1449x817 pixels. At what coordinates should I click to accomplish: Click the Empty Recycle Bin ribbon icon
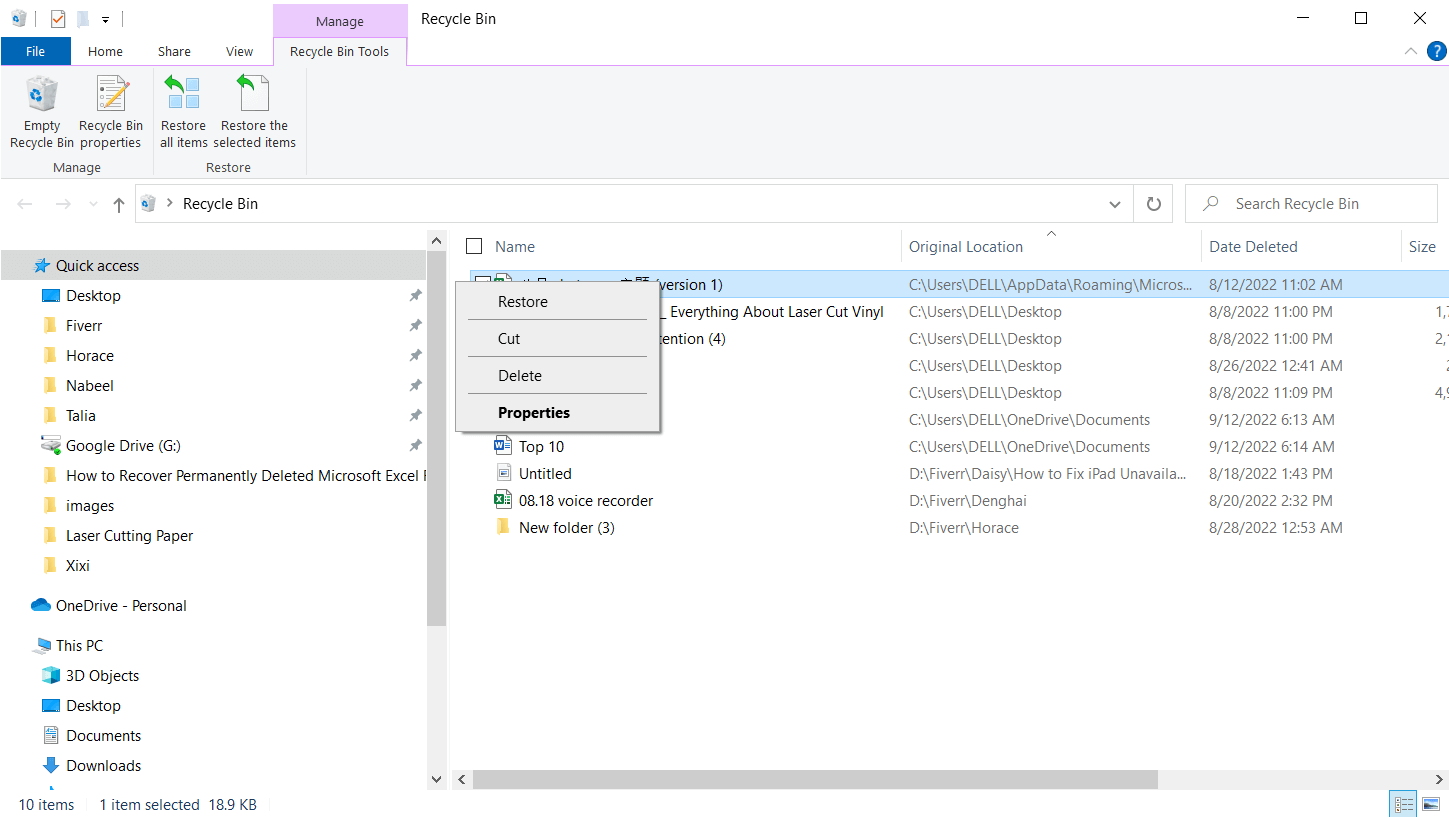42,113
